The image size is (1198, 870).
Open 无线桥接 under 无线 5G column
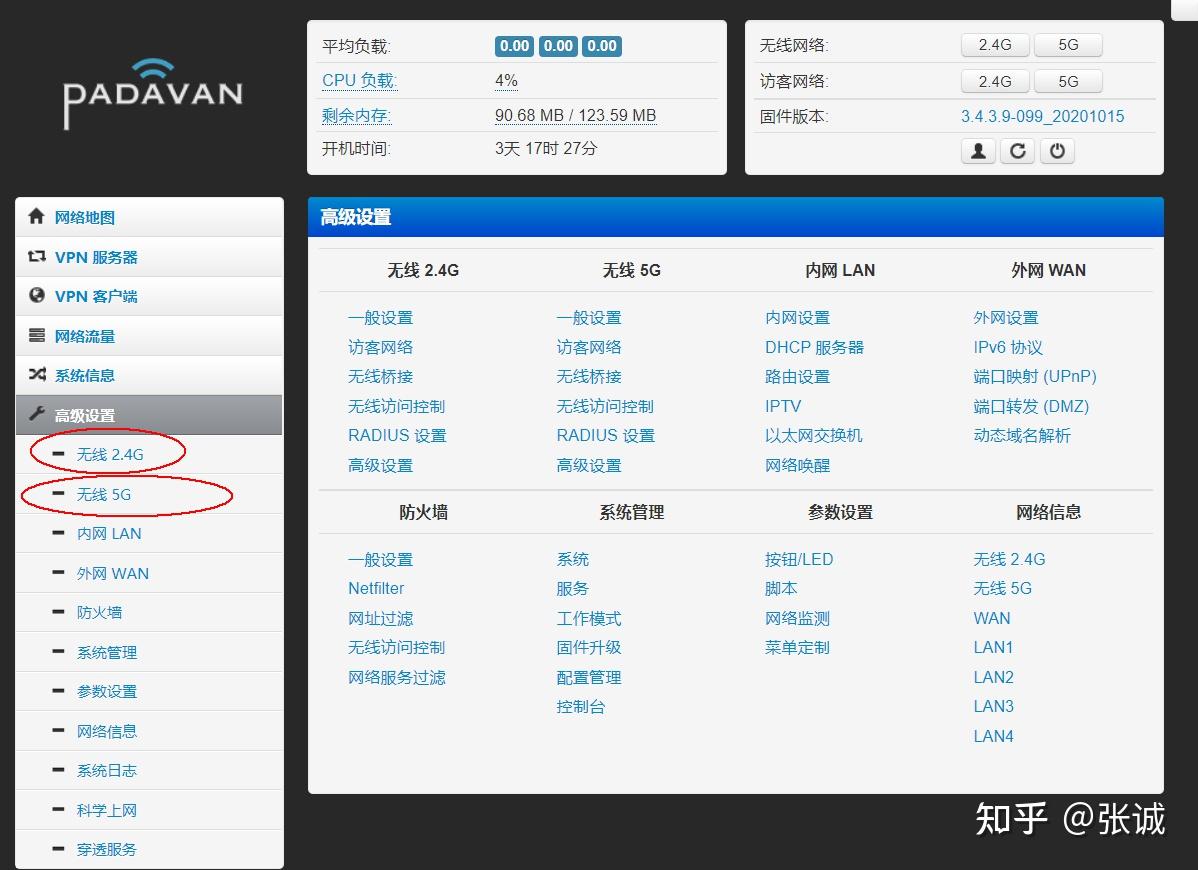(x=589, y=377)
